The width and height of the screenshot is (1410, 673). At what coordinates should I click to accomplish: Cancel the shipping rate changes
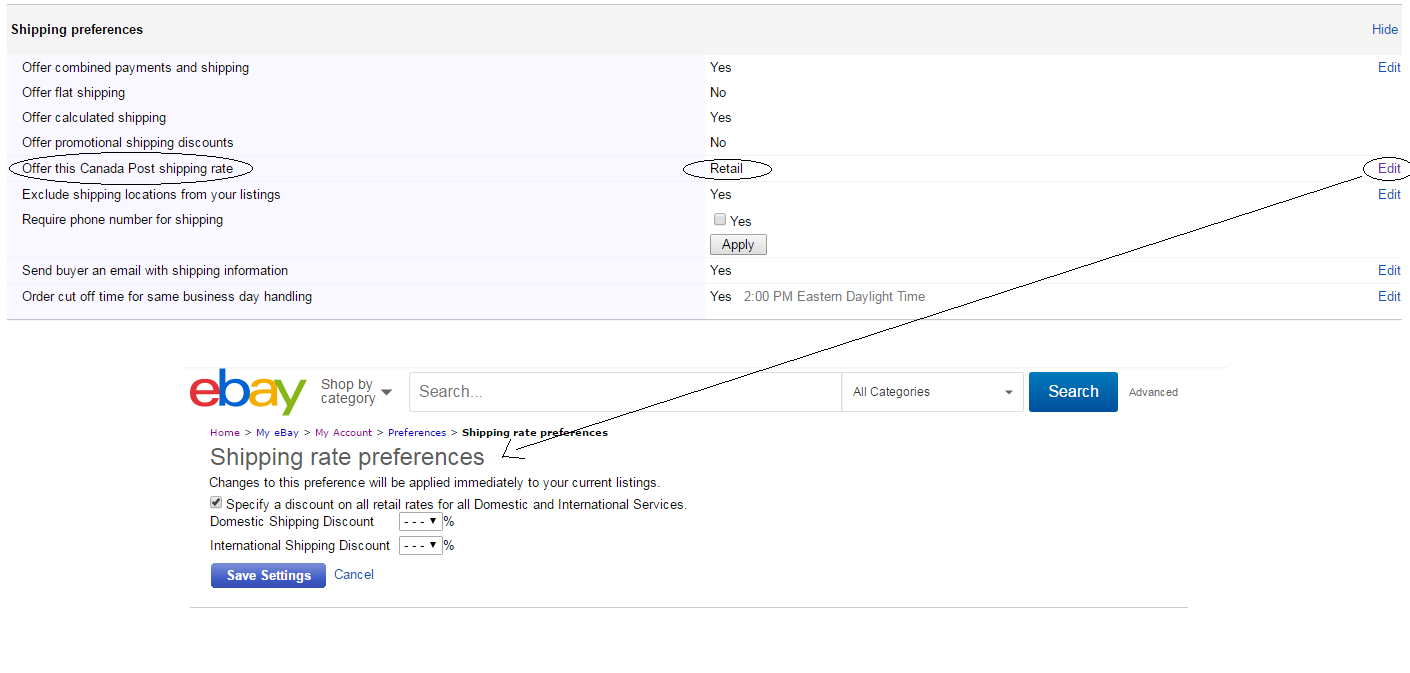(x=354, y=575)
